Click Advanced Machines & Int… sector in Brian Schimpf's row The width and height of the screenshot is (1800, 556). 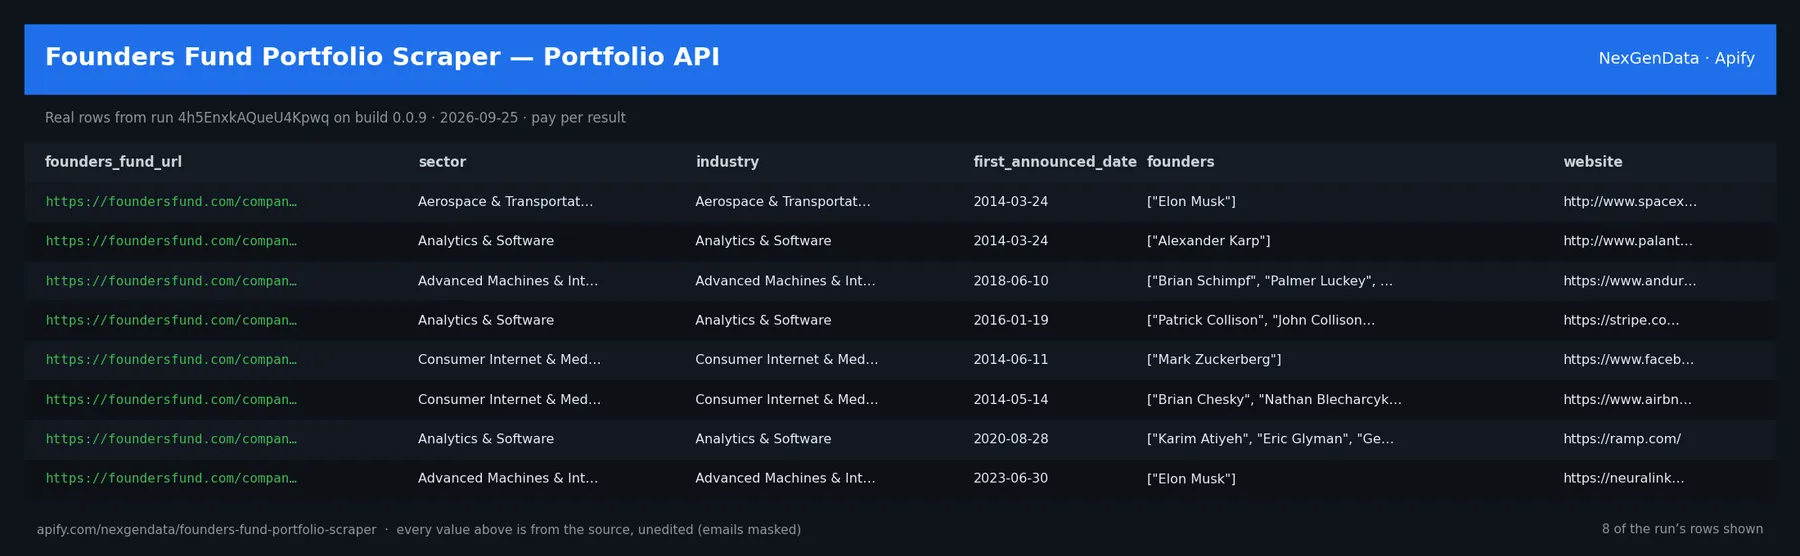click(x=508, y=281)
